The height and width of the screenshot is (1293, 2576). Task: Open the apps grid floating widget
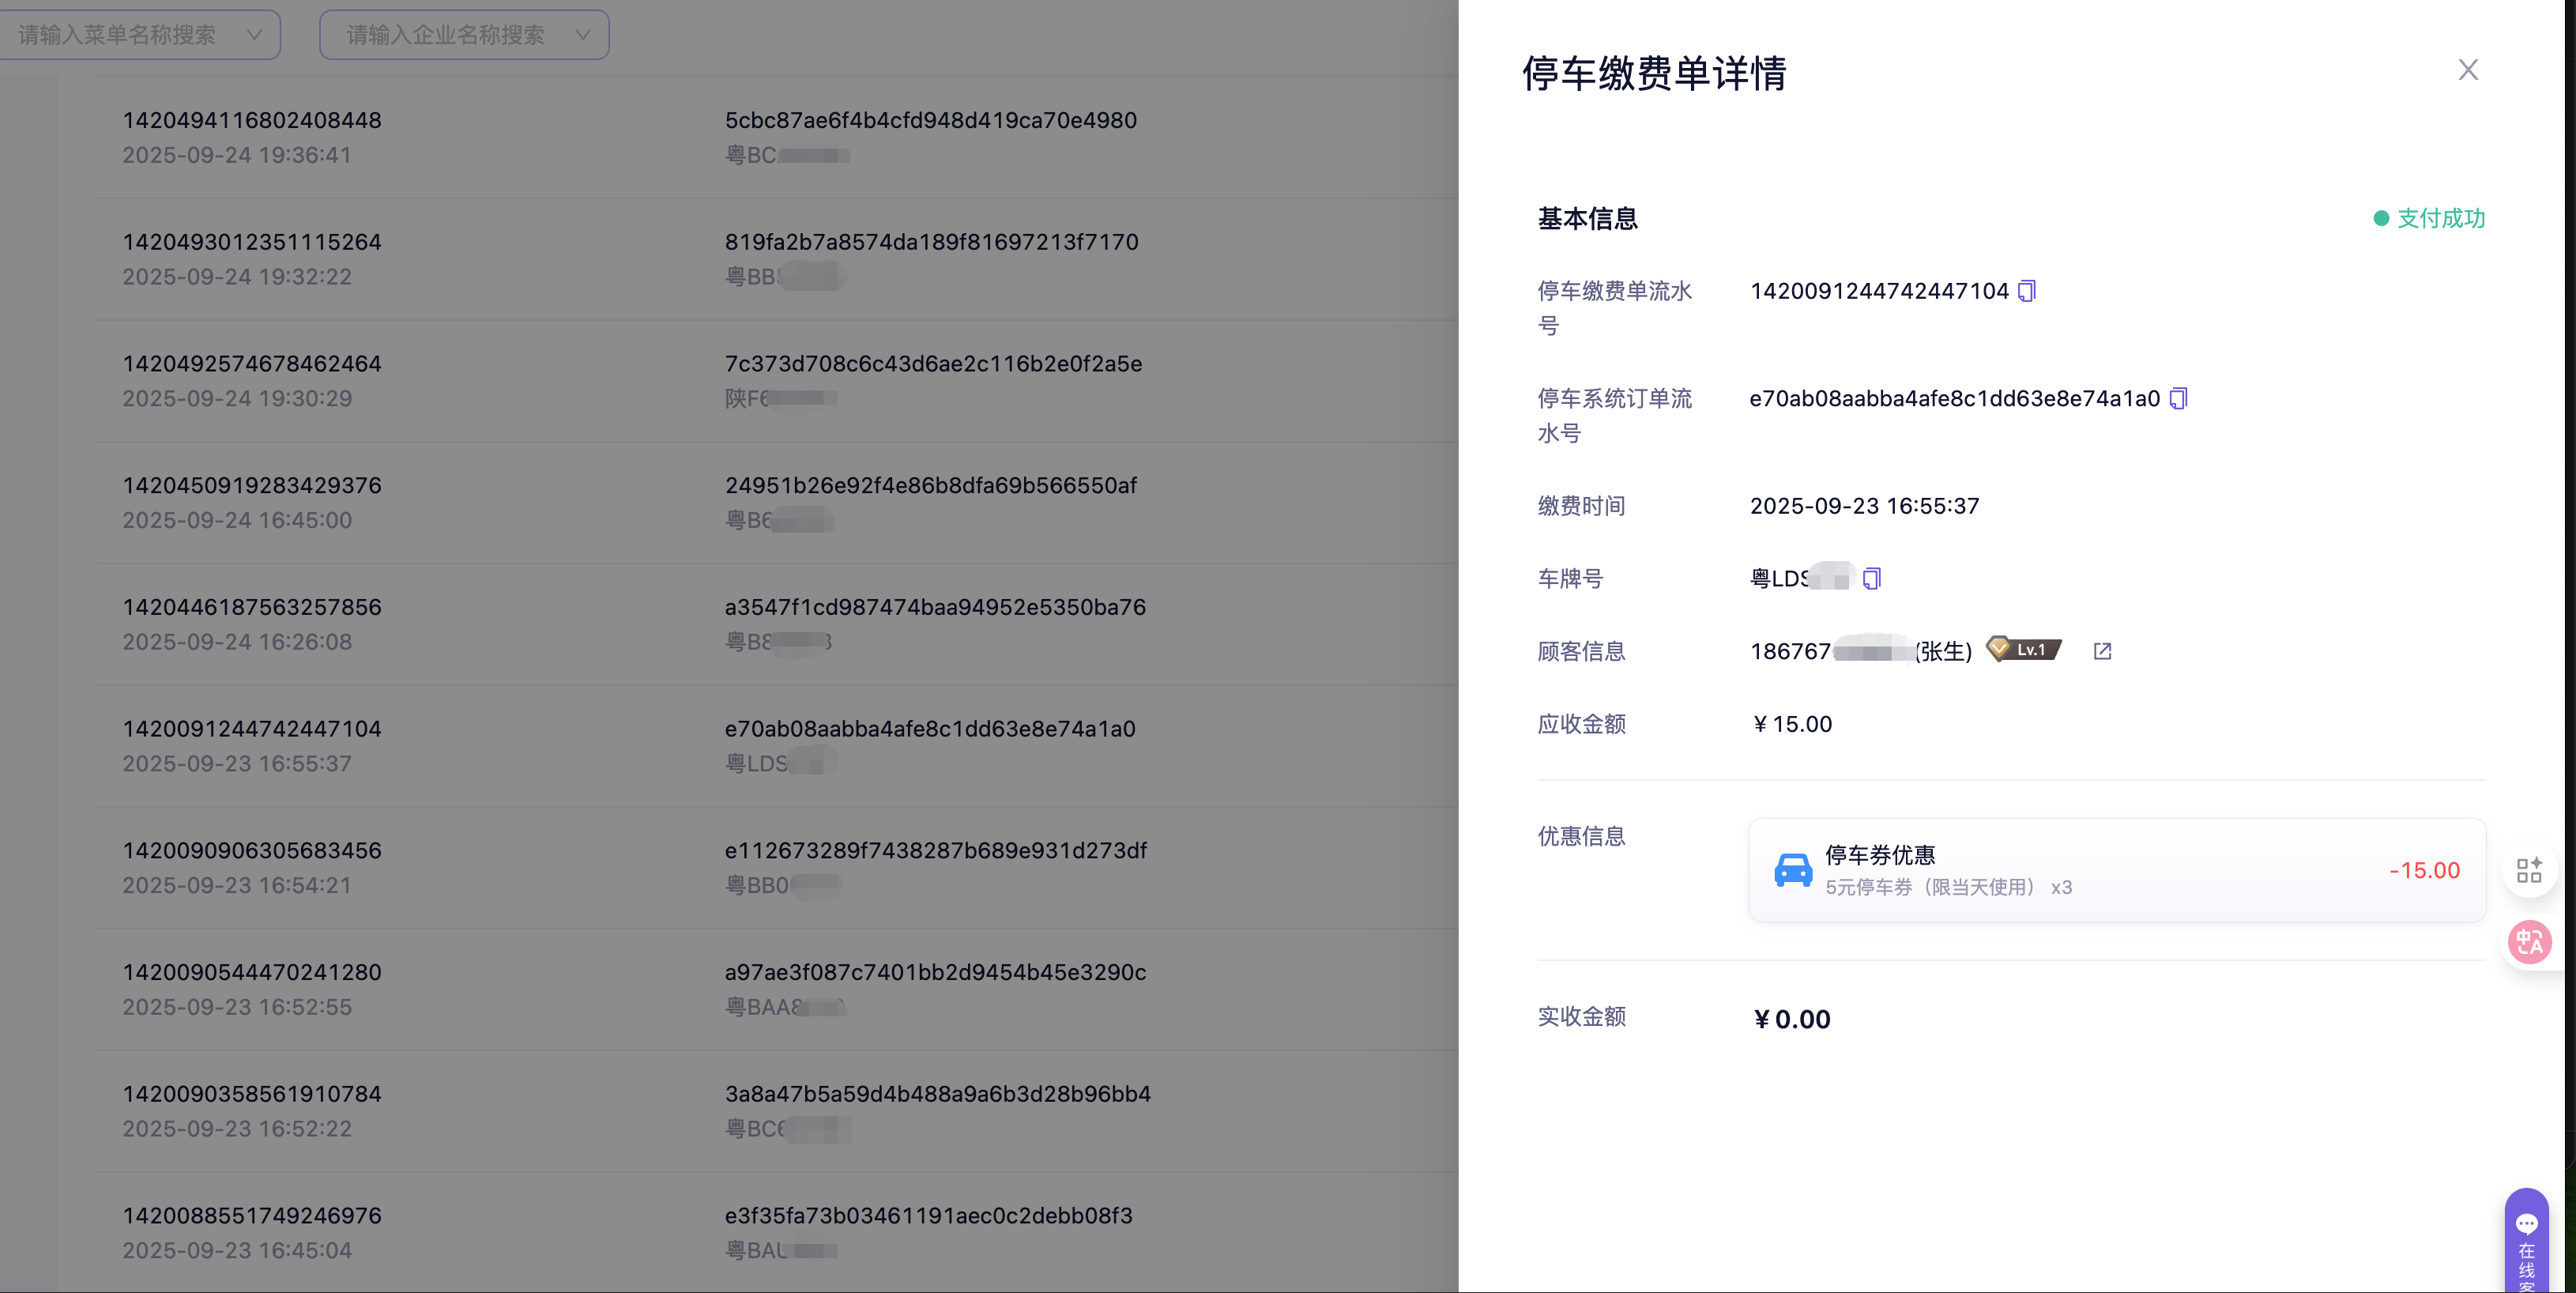(x=2529, y=870)
